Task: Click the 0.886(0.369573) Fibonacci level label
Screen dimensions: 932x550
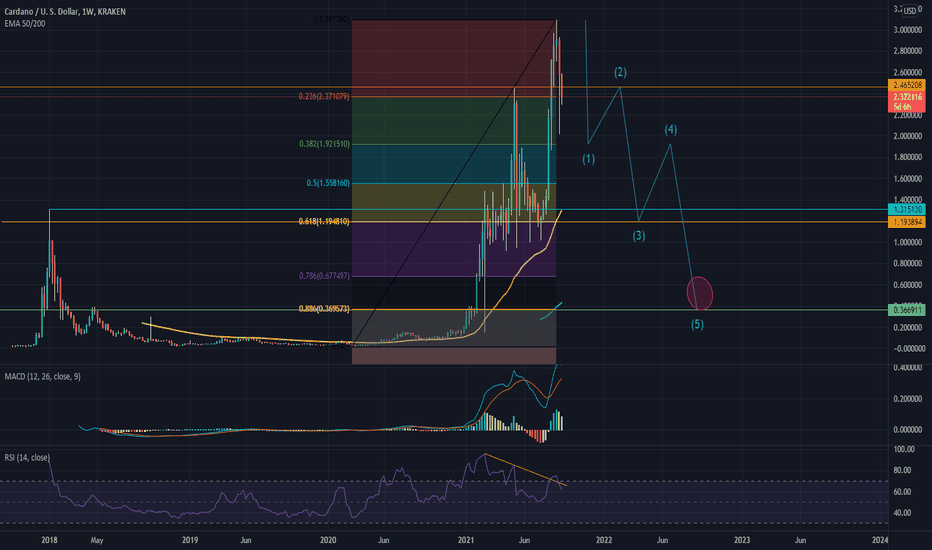Action: (x=324, y=309)
